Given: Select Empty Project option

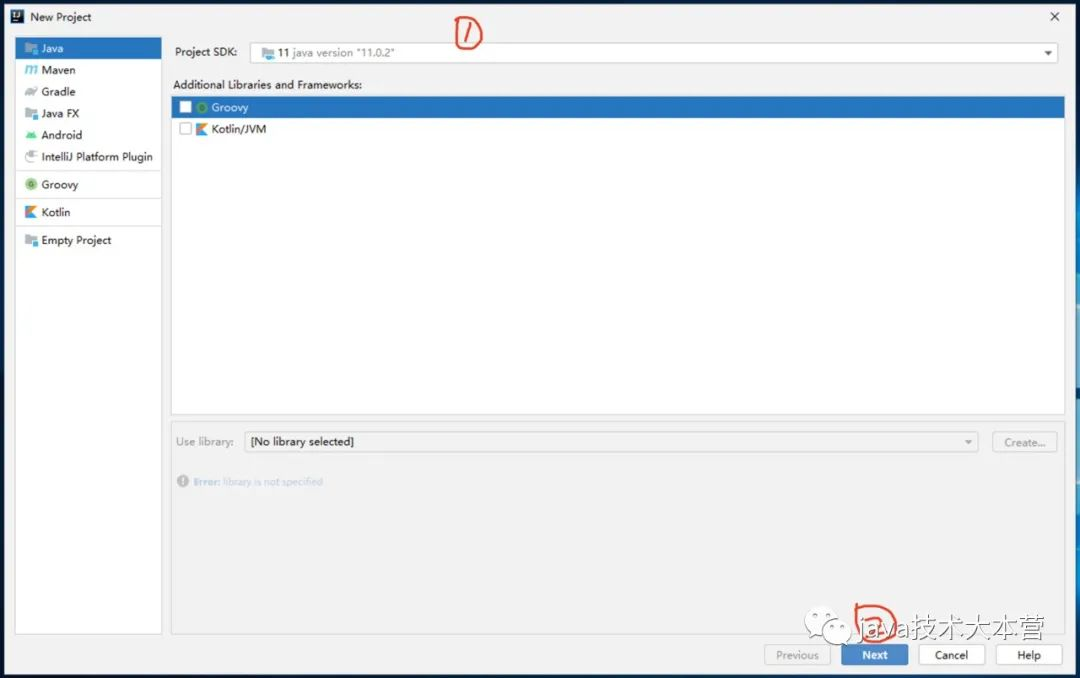Looking at the screenshot, I should tap(88, 240).
